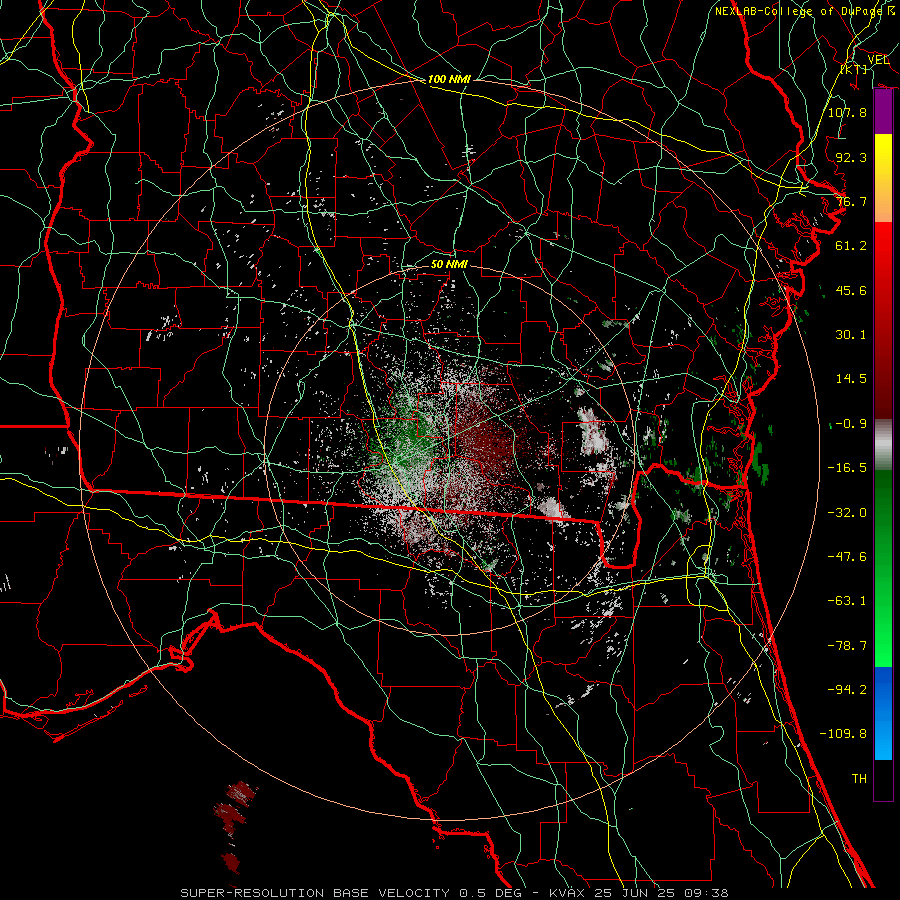This screenshot has height=900, width=900.
Task: Click the -63.1 velocity legend value
Action: click(x=847, y=601)
